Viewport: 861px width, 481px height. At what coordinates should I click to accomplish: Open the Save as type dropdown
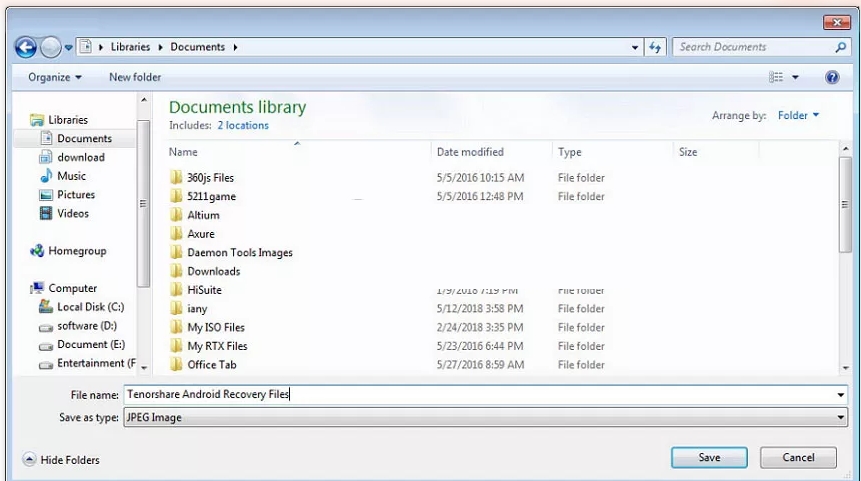(x=485, y=417)
